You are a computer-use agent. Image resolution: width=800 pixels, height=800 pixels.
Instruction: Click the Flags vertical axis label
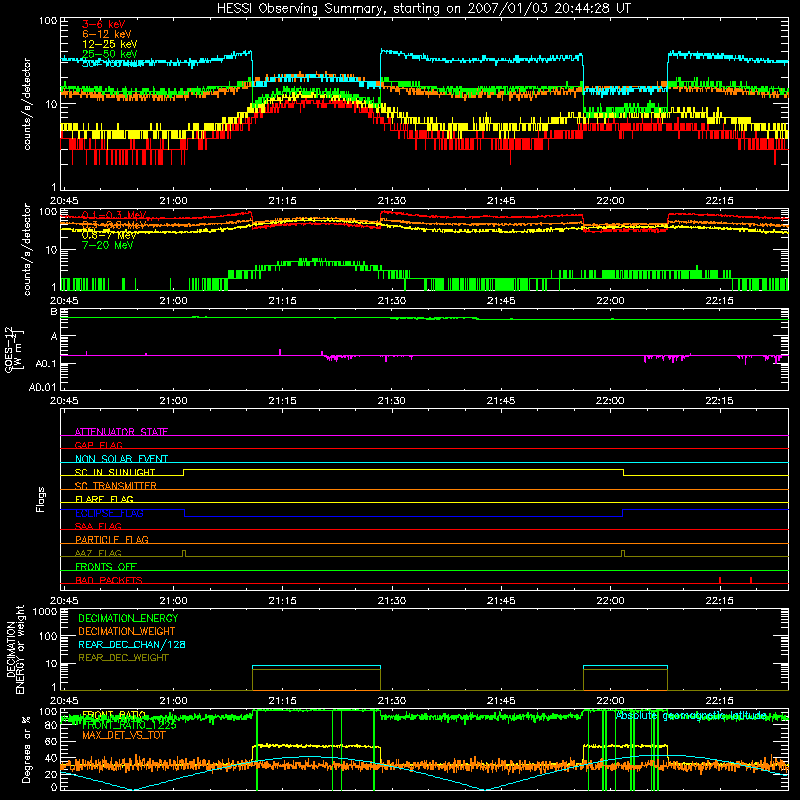pos(41,499)
